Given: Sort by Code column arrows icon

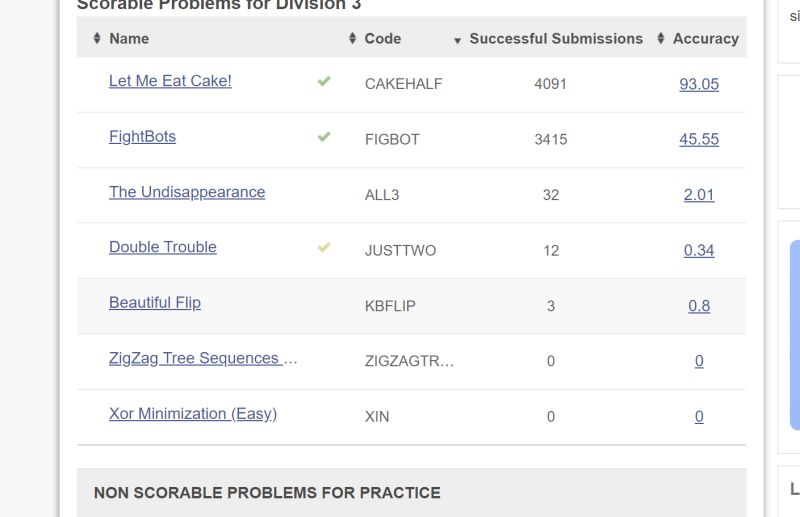Looking at the screenshot, I should (352, 38).
